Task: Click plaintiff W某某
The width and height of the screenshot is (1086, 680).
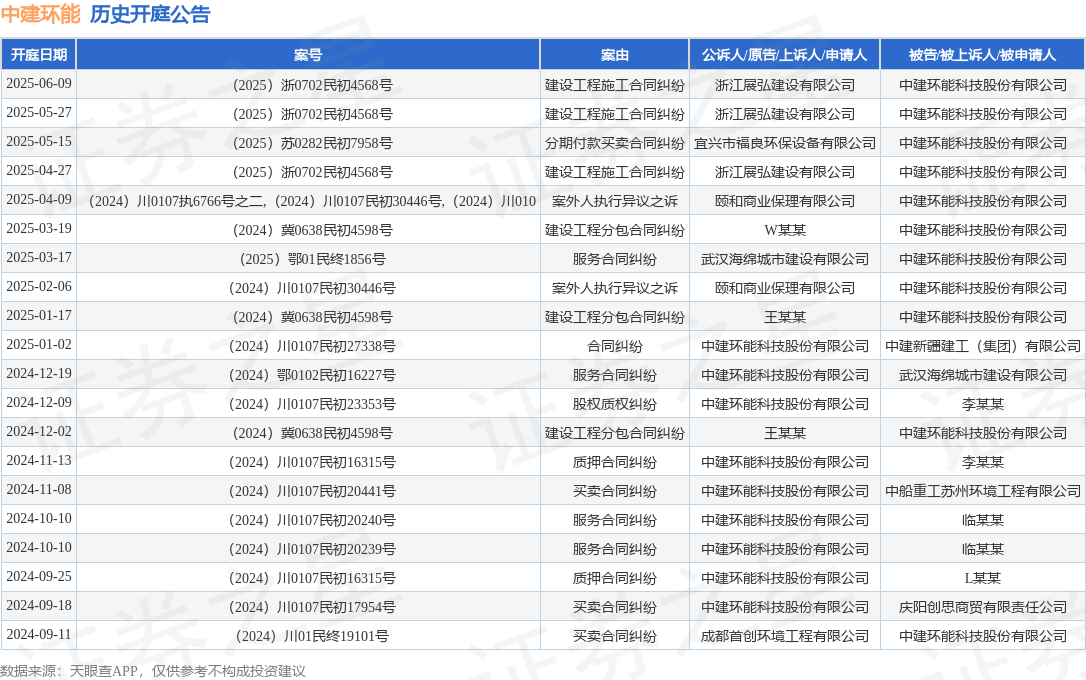Action: coord(785,231)
